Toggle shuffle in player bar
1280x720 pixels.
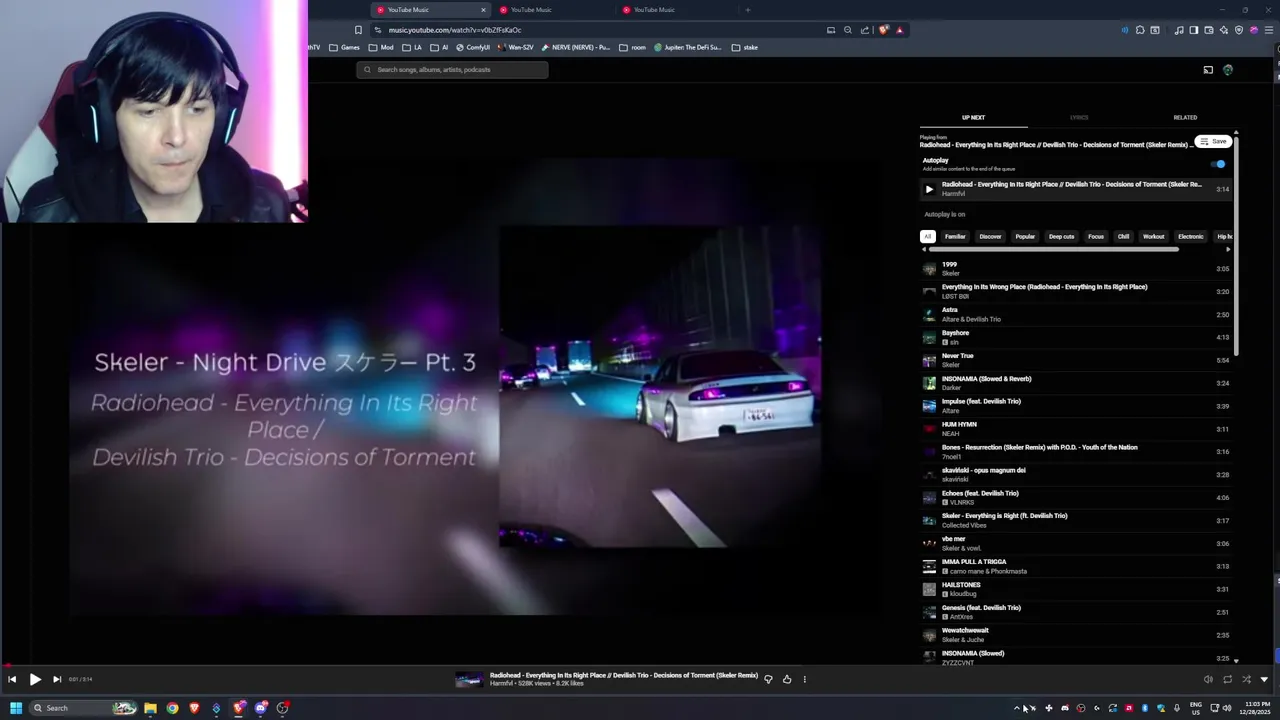1246,679
